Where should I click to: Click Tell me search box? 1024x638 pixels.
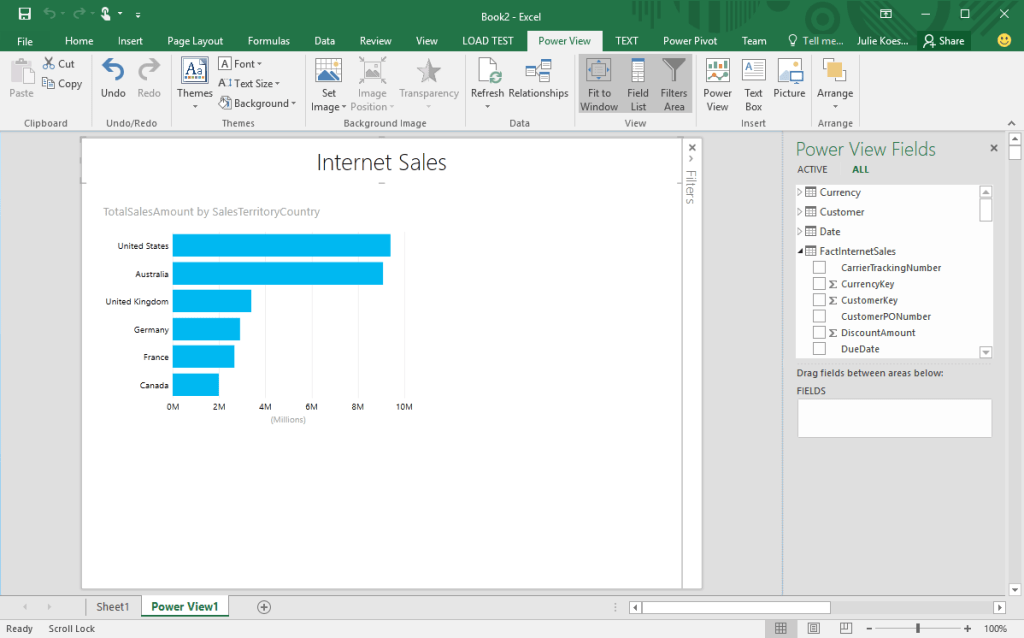click(816, 40)
